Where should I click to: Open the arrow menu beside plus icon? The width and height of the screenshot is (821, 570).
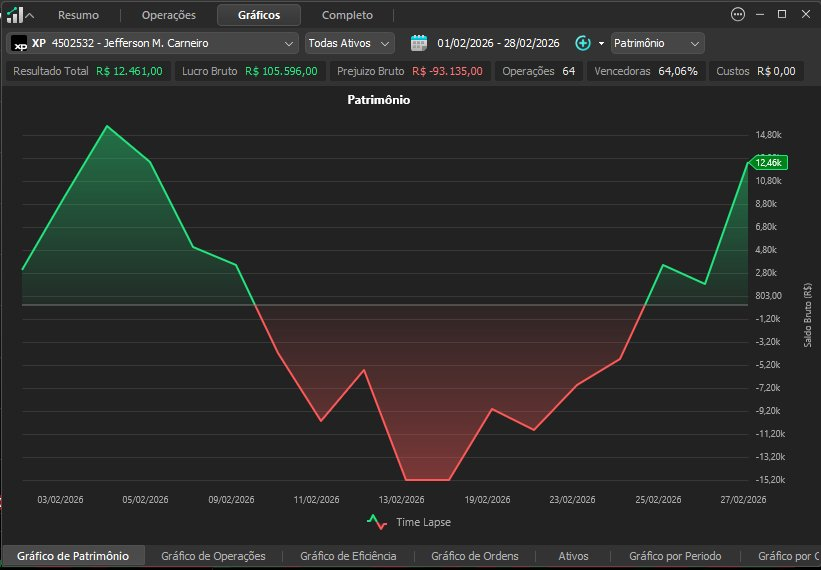click(601, 43)
